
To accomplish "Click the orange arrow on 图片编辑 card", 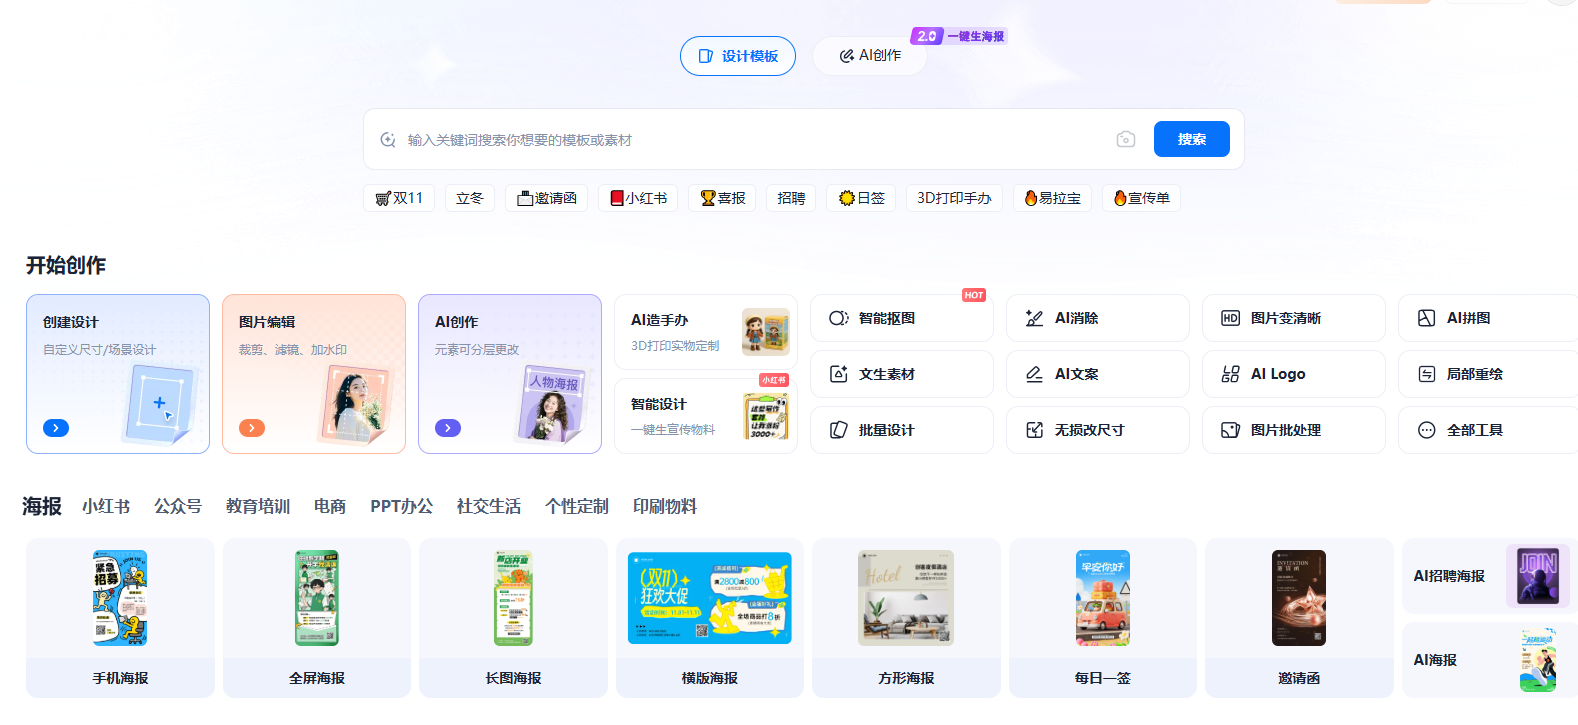I will [x=252, y=428].
